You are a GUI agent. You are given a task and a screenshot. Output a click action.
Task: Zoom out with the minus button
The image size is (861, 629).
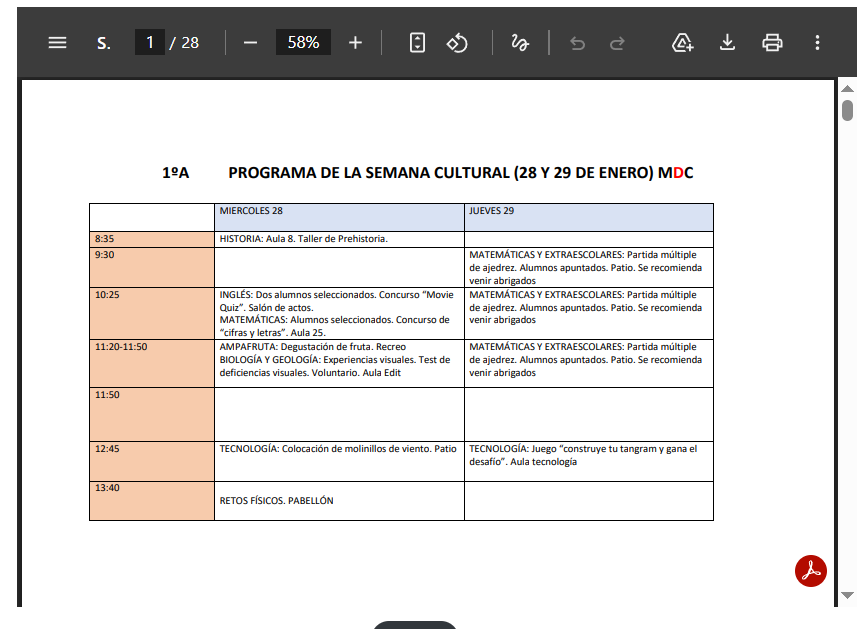250,42
